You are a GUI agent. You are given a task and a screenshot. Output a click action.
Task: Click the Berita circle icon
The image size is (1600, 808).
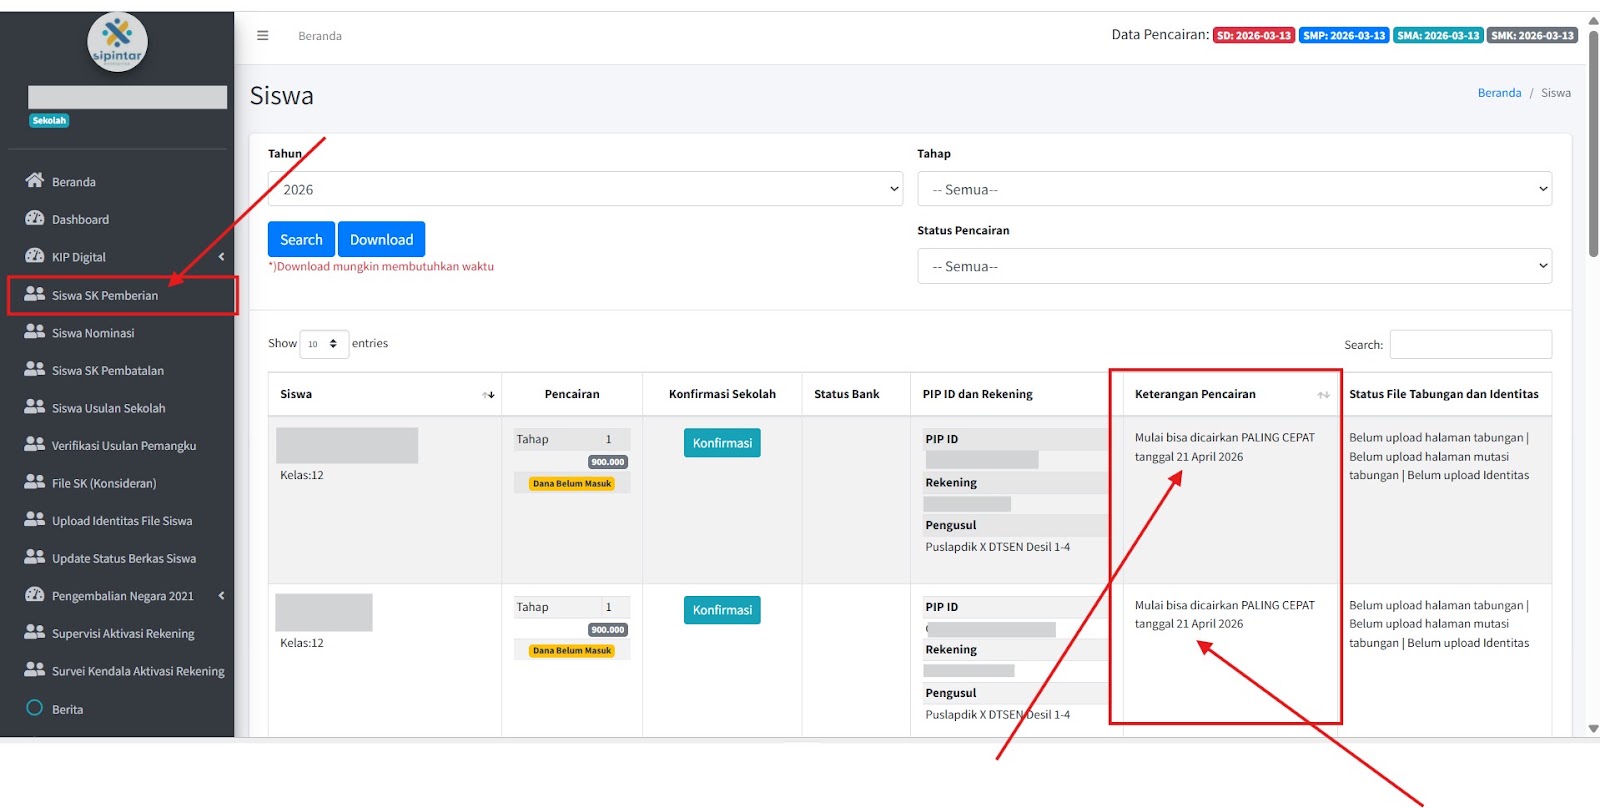point(35,708)
